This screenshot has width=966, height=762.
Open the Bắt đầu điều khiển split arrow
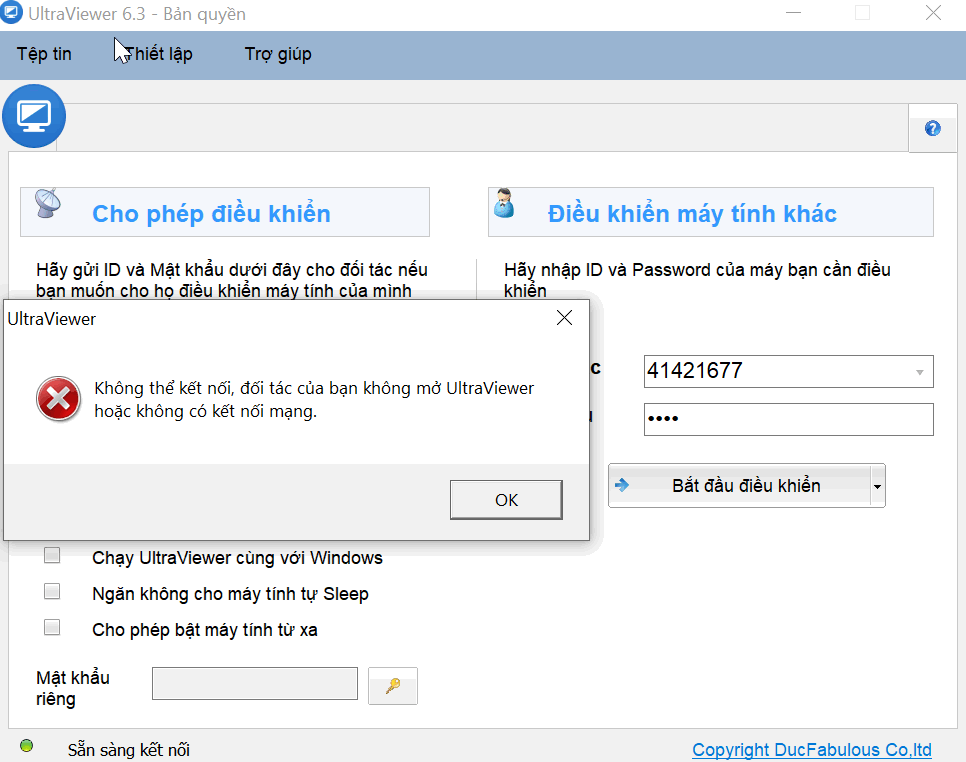point(877,486)
